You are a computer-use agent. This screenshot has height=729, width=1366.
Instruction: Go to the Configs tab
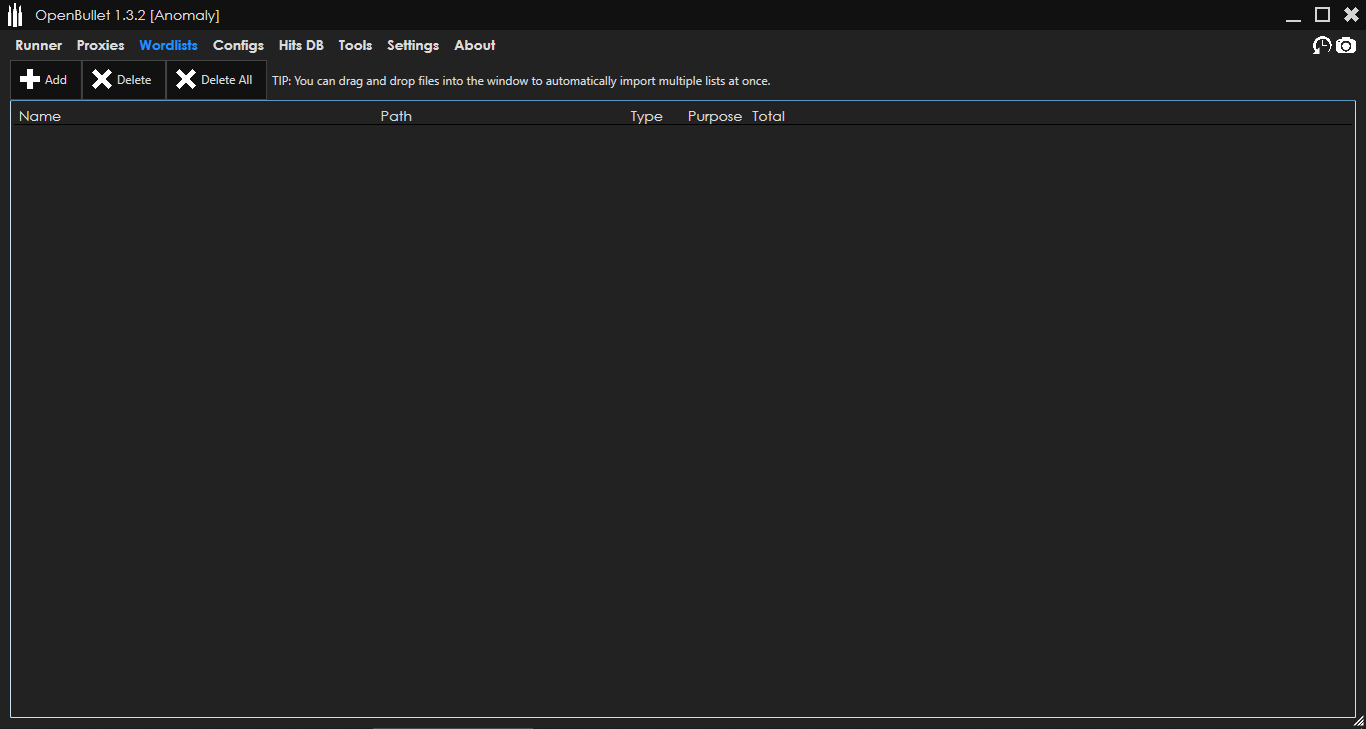point(238,45)
